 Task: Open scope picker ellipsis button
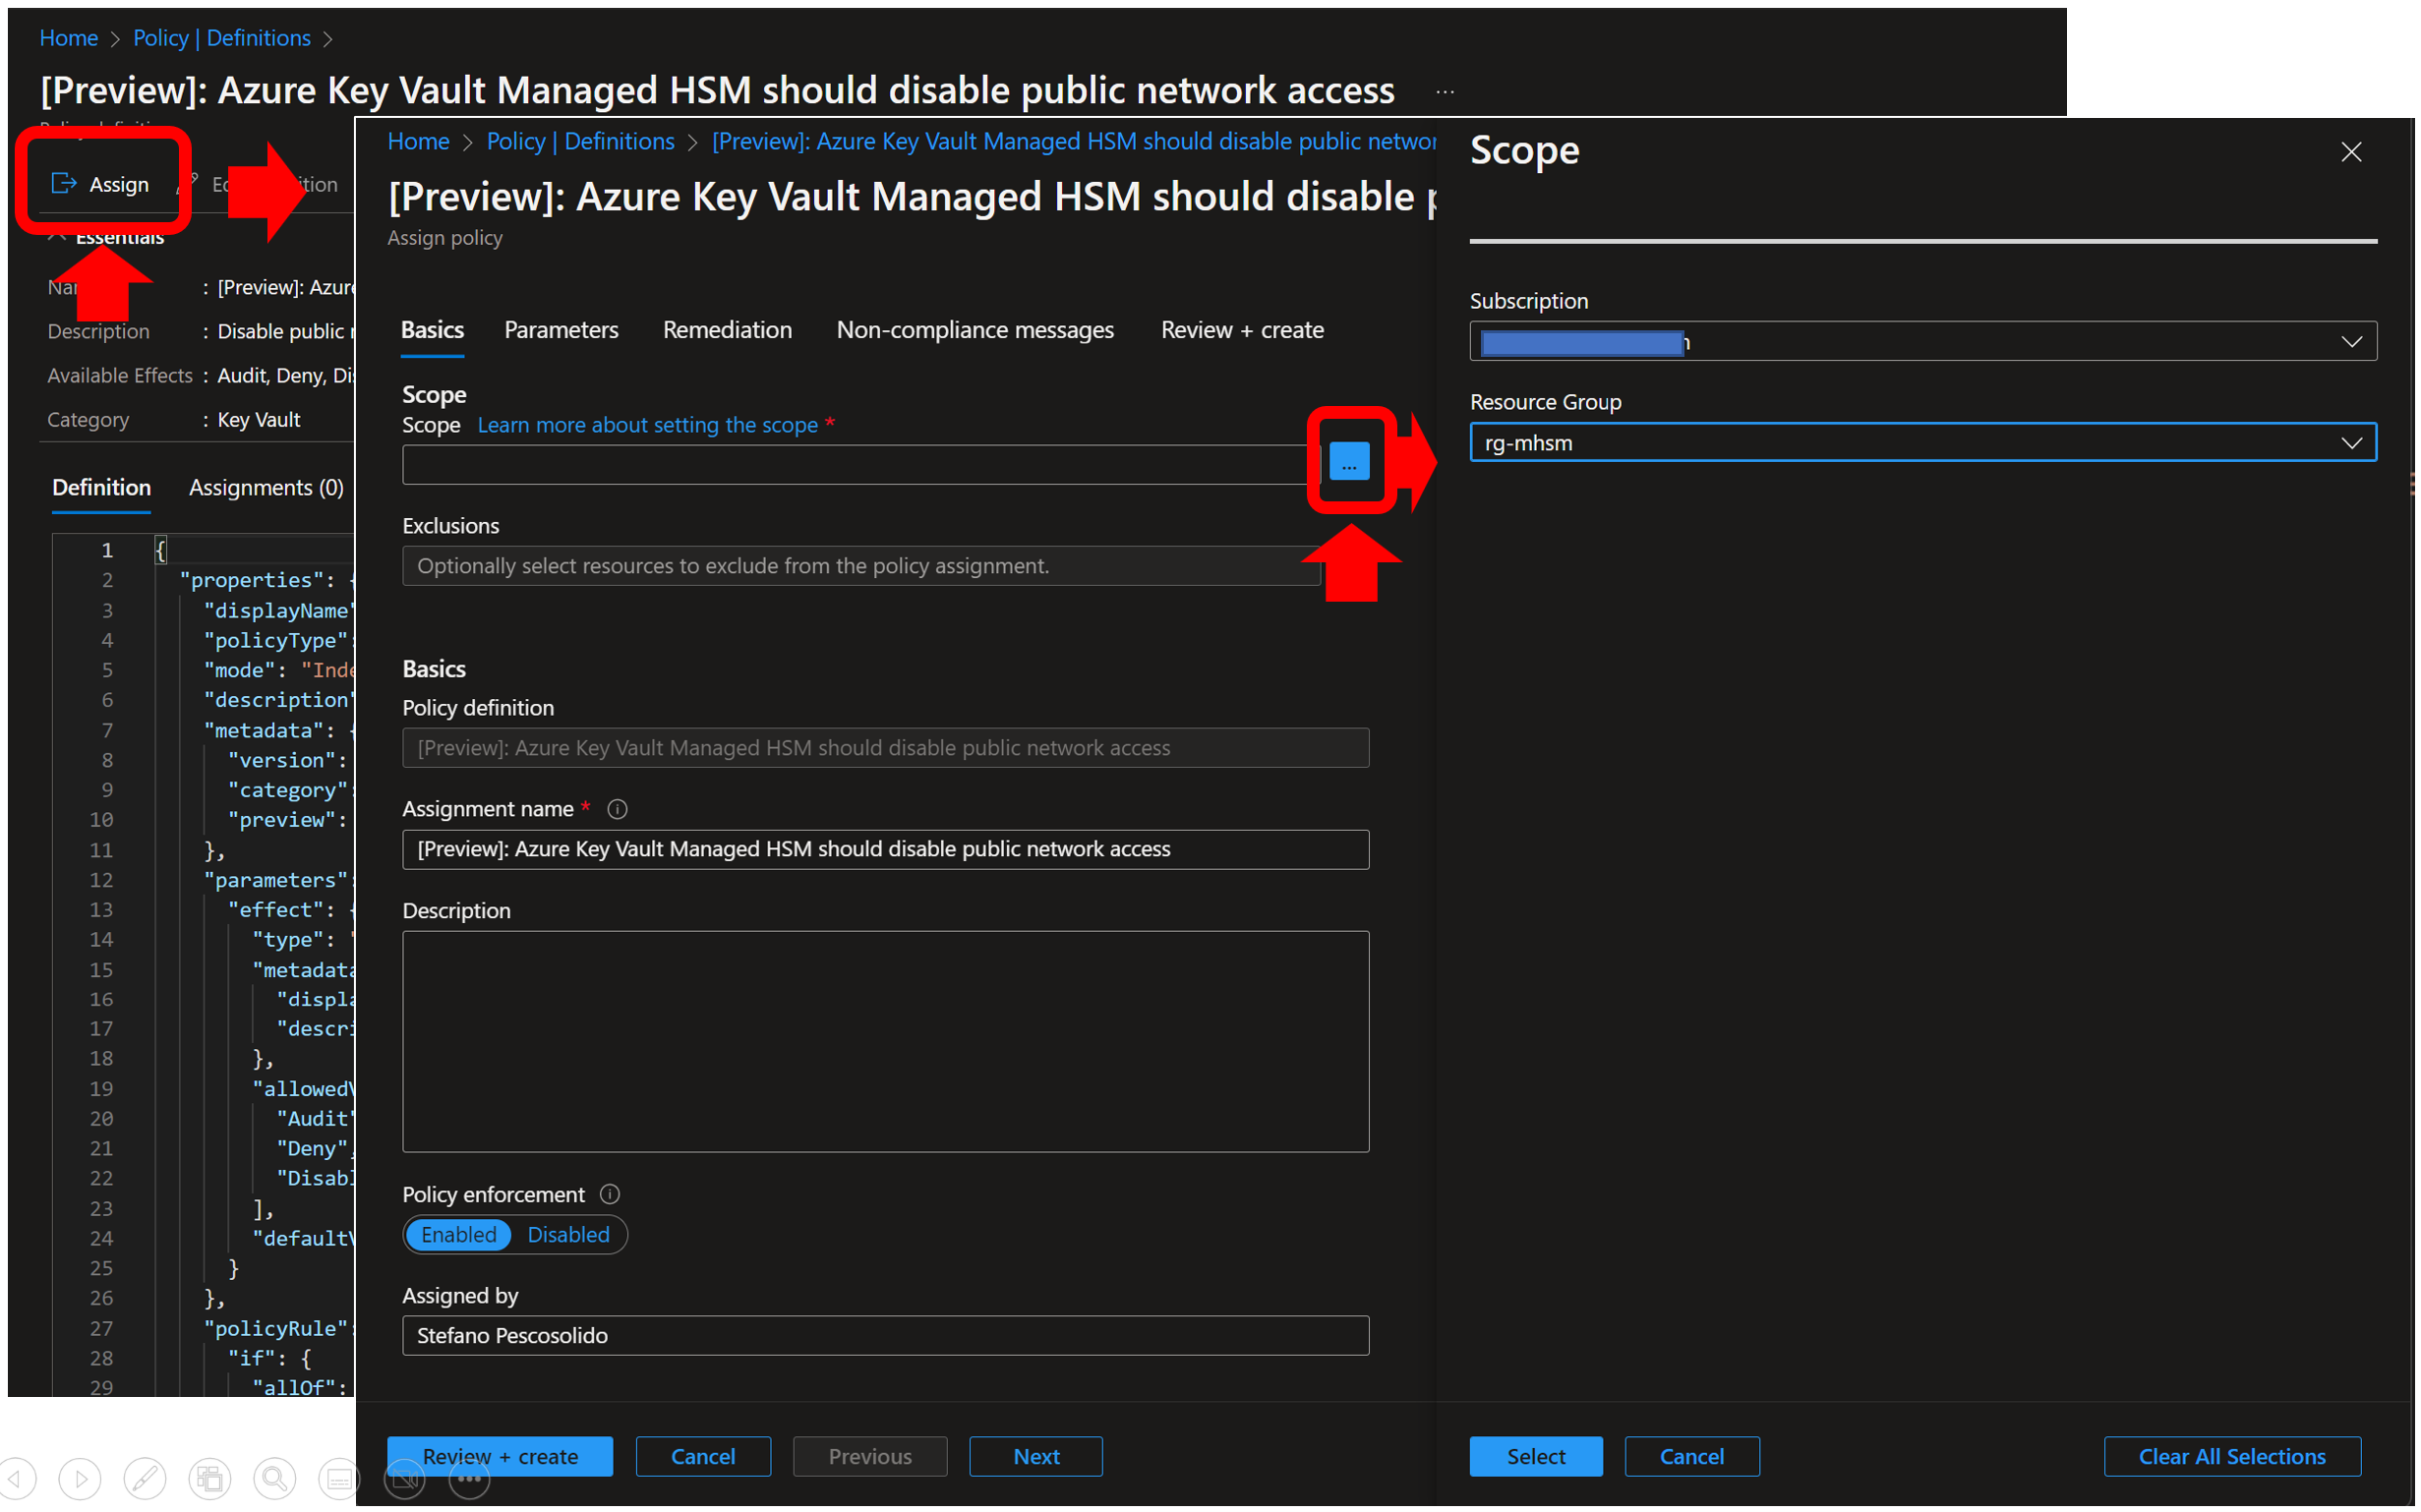(1351, 463)
